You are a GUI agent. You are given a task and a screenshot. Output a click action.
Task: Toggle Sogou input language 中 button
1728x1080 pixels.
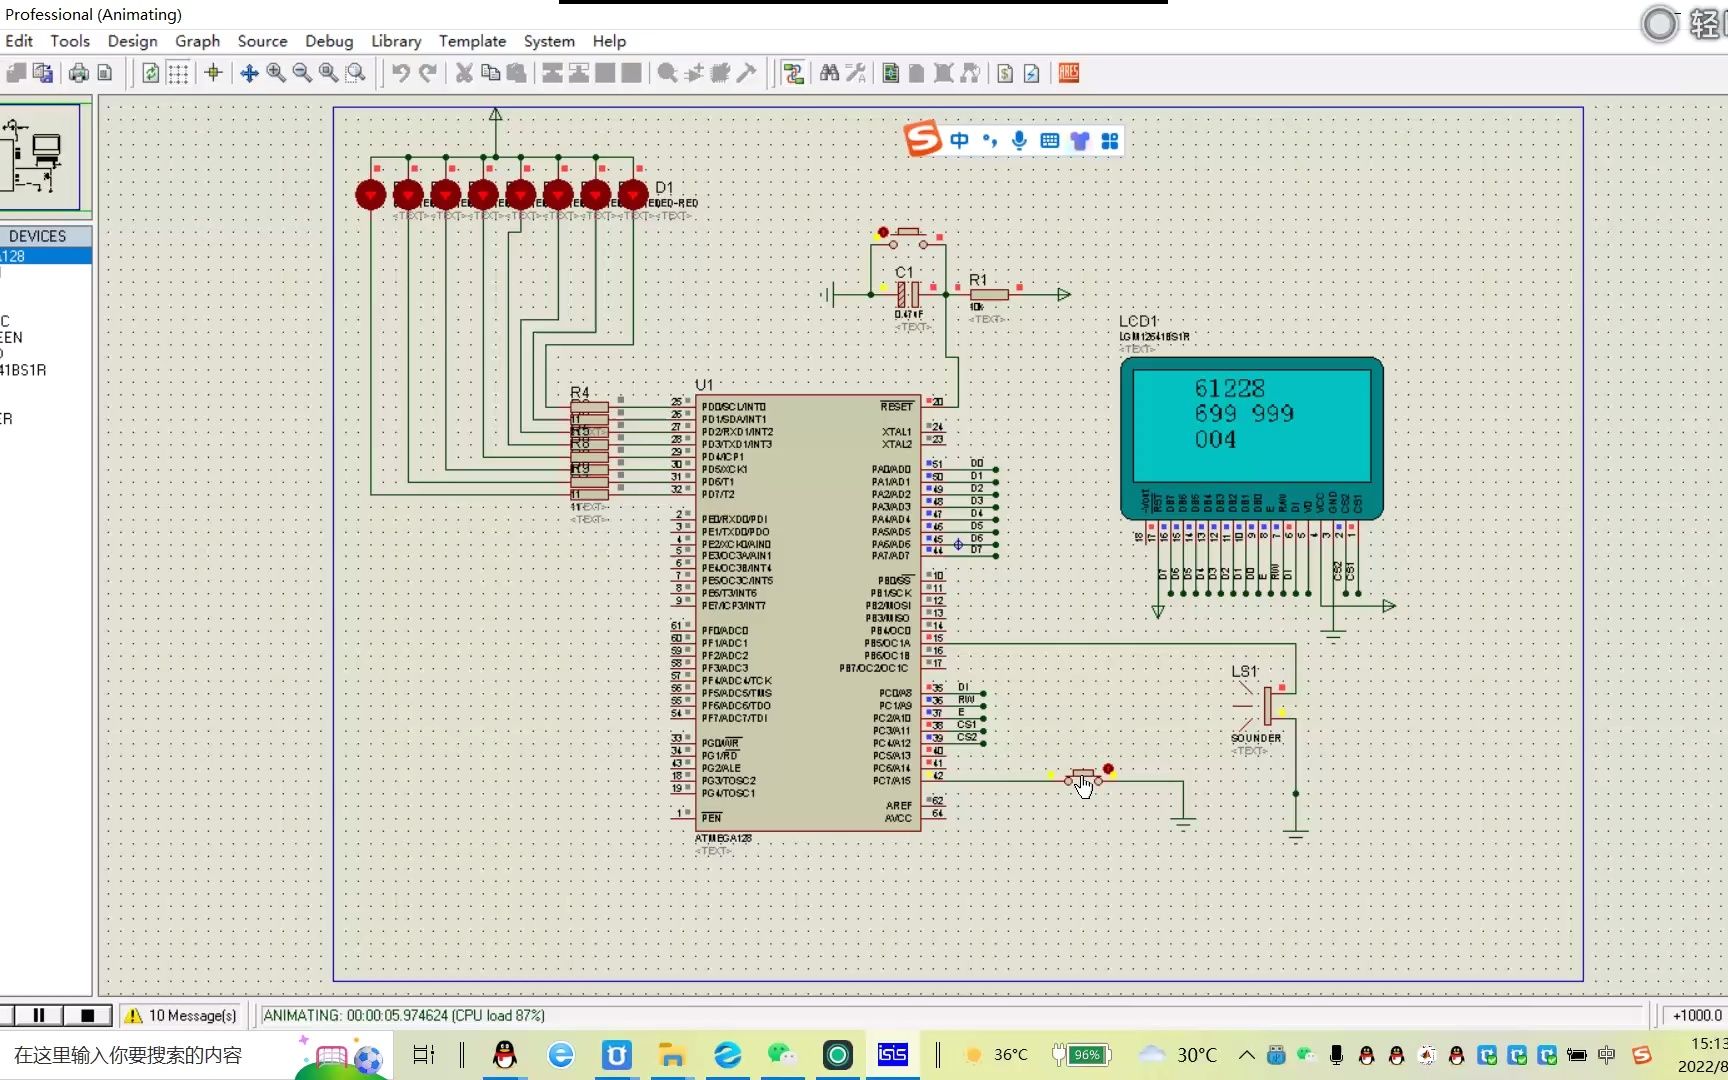[959, 141]
